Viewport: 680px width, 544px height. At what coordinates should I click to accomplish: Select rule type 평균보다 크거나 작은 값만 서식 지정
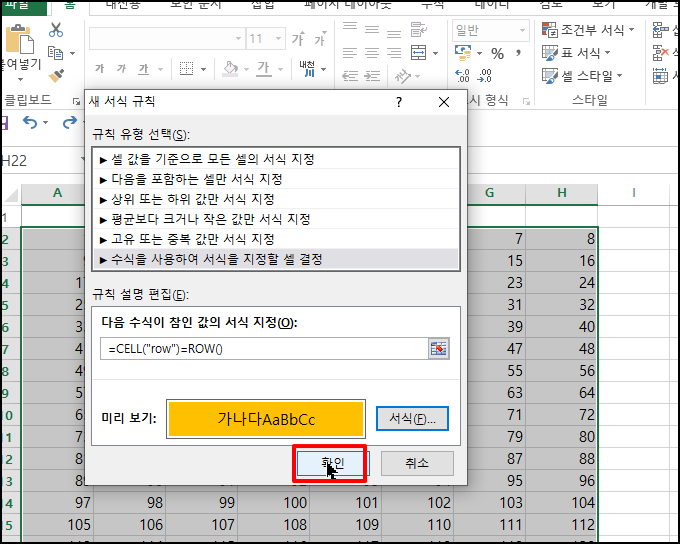click(x=276, y=219)
